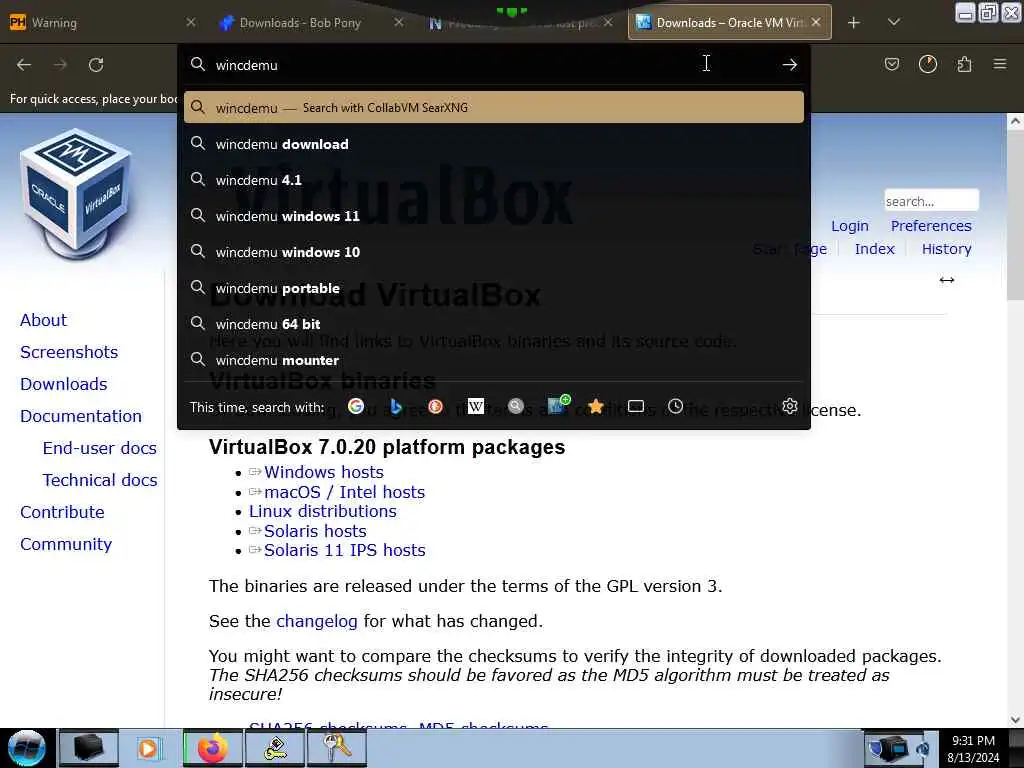Screen dimensions: 1024x768
Task: Open the single key taskbar icon
Action: (275, 748)
